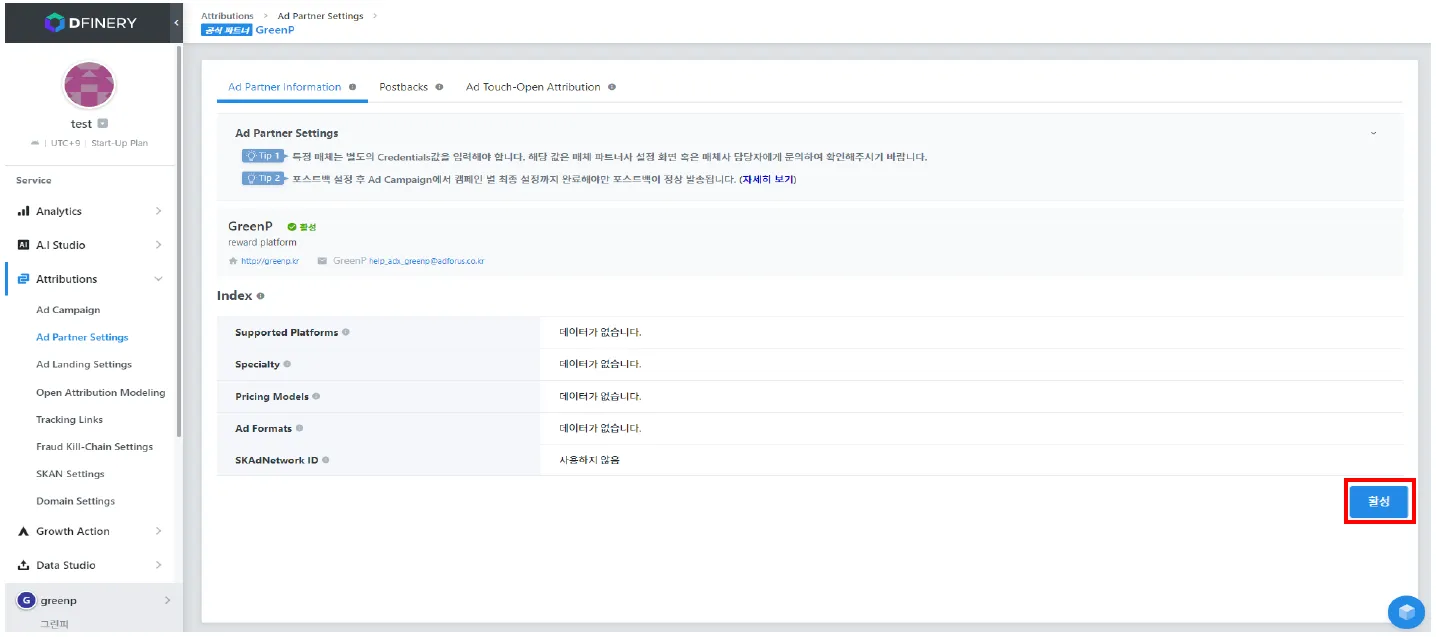Click the mail icon beside GreenP email

[x=322, y=261]
